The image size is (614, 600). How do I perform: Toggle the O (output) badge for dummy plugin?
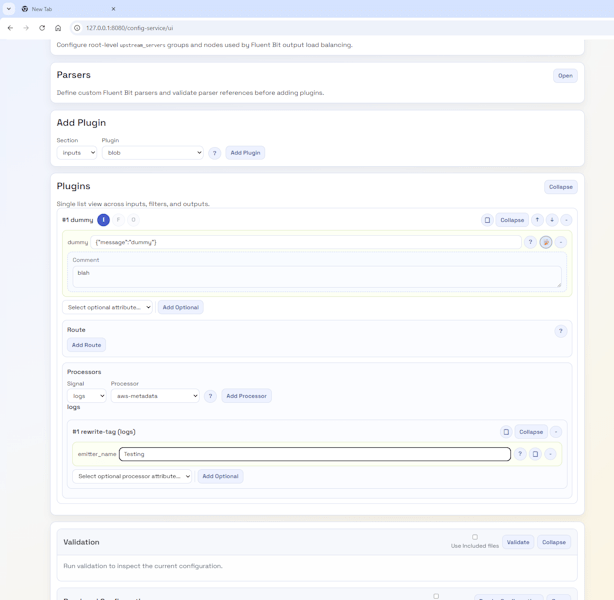pyautogui.click(x=133, y=220)
